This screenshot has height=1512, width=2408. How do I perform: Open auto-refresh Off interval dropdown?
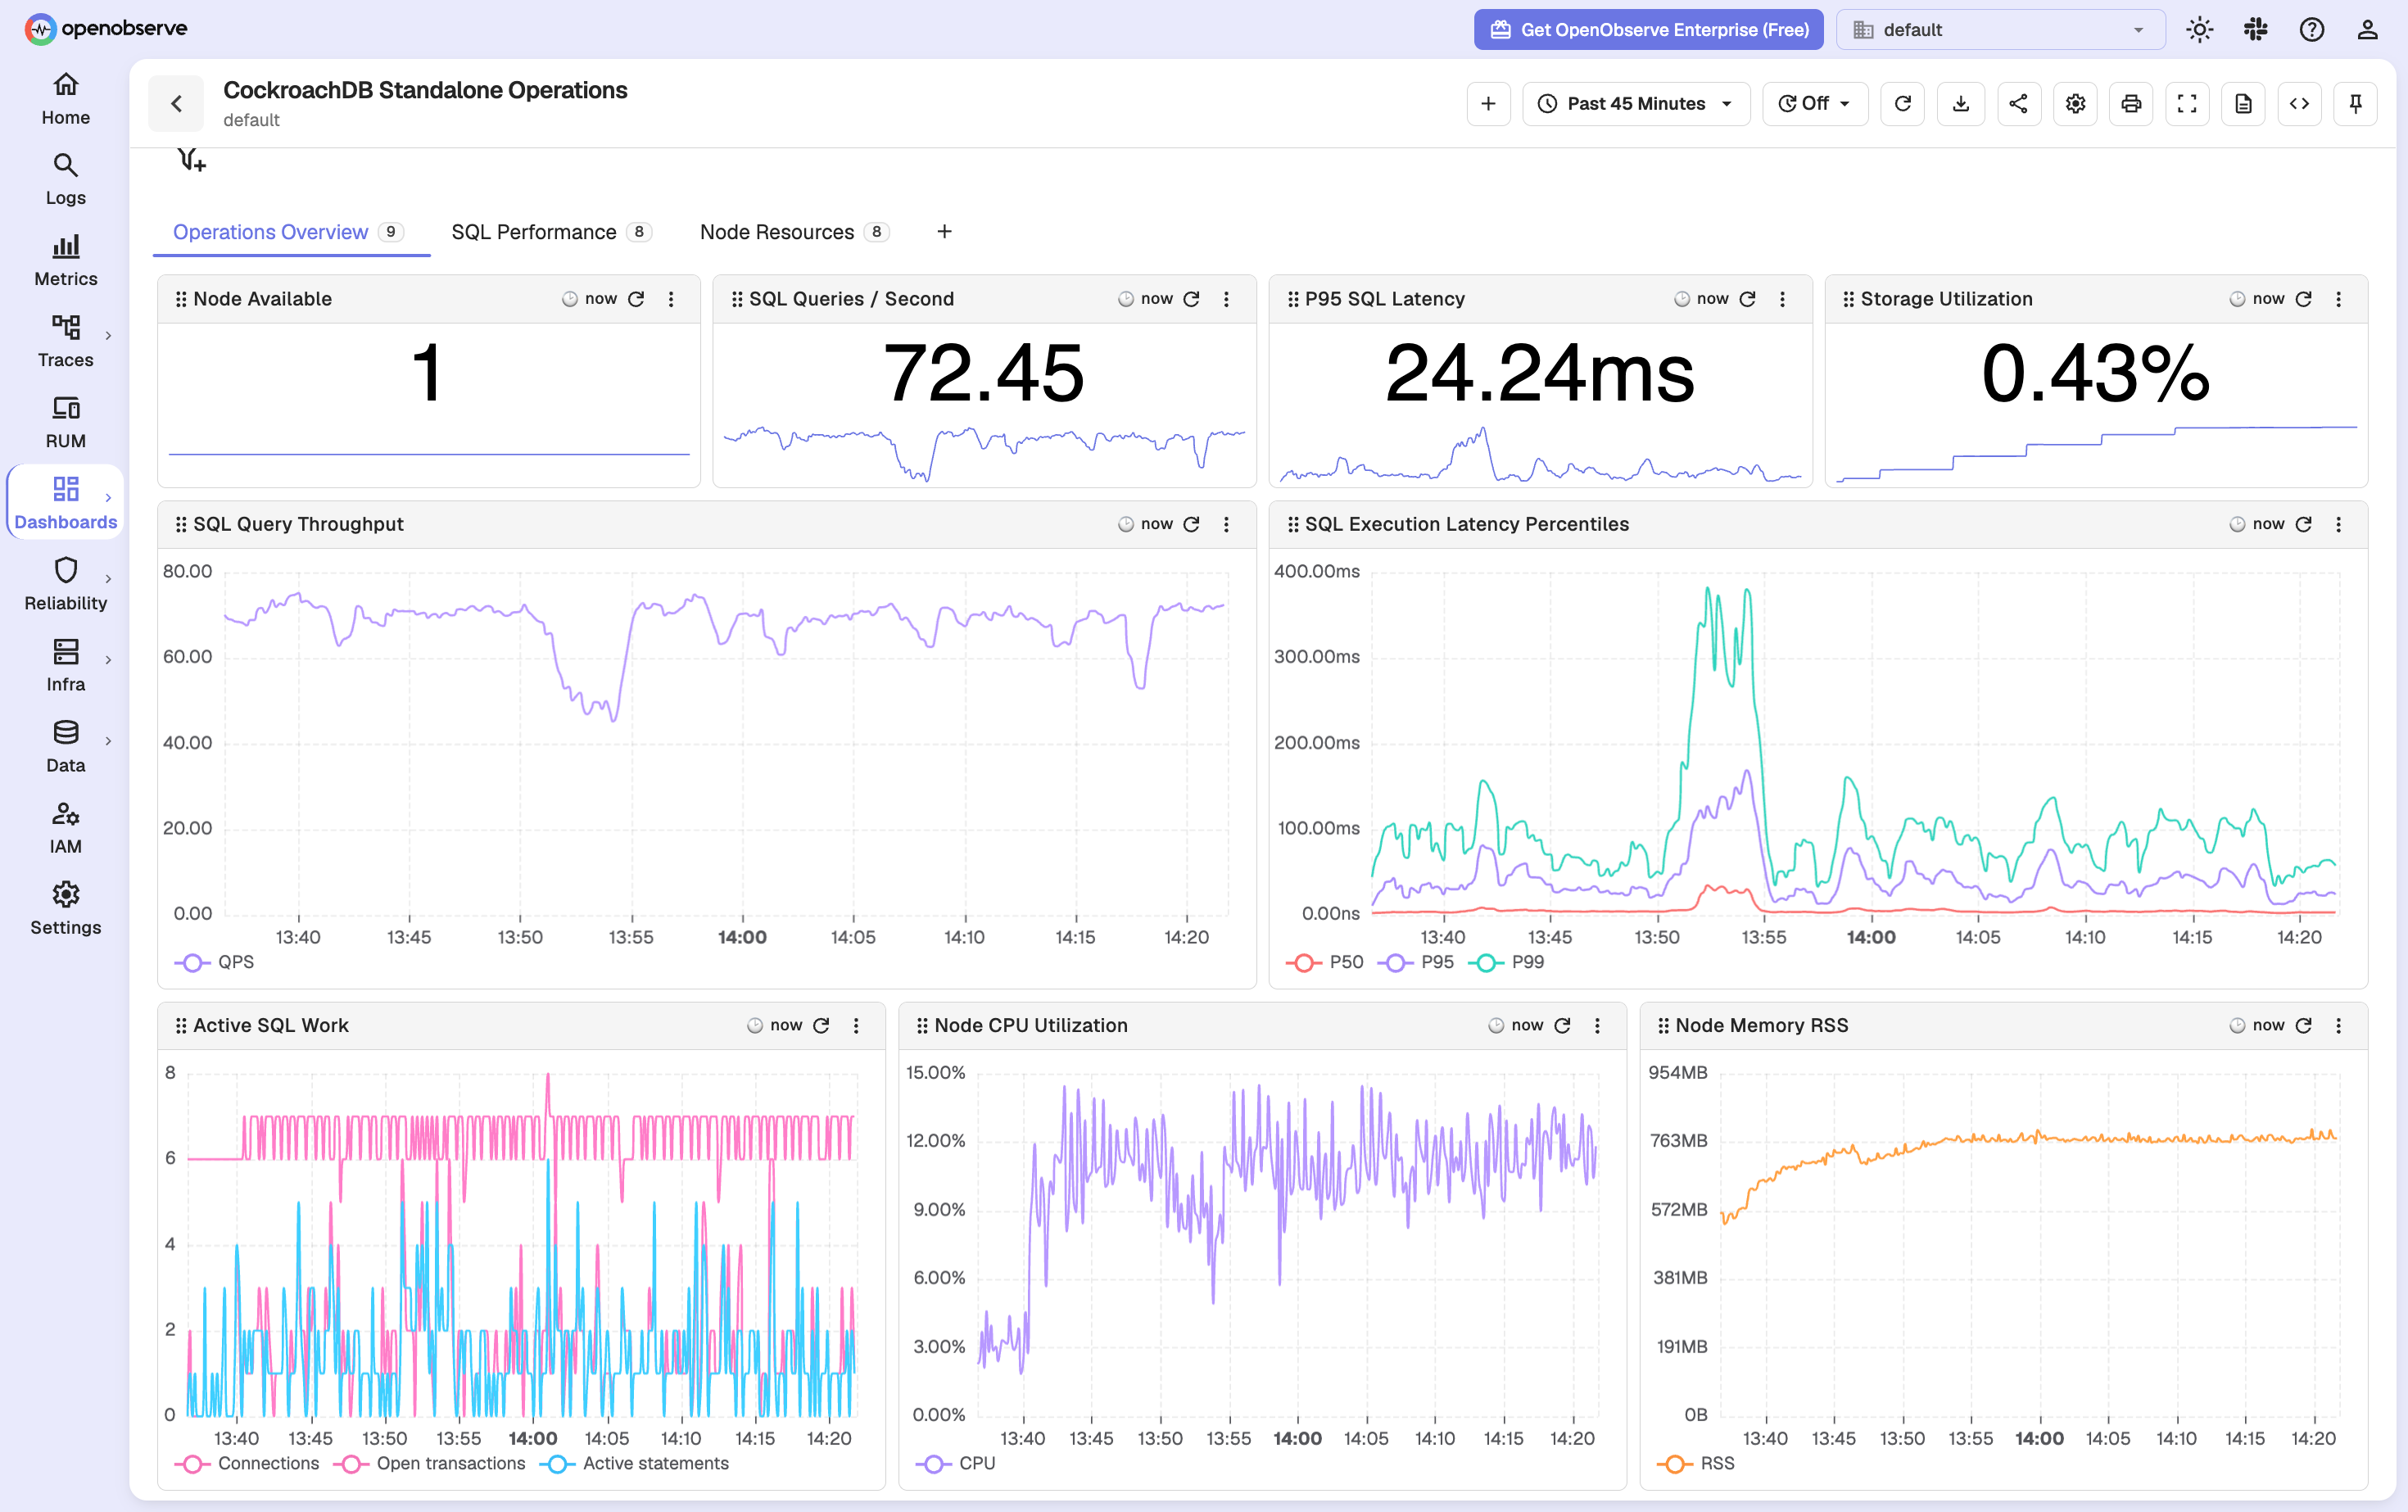(x=1814, y=103)
